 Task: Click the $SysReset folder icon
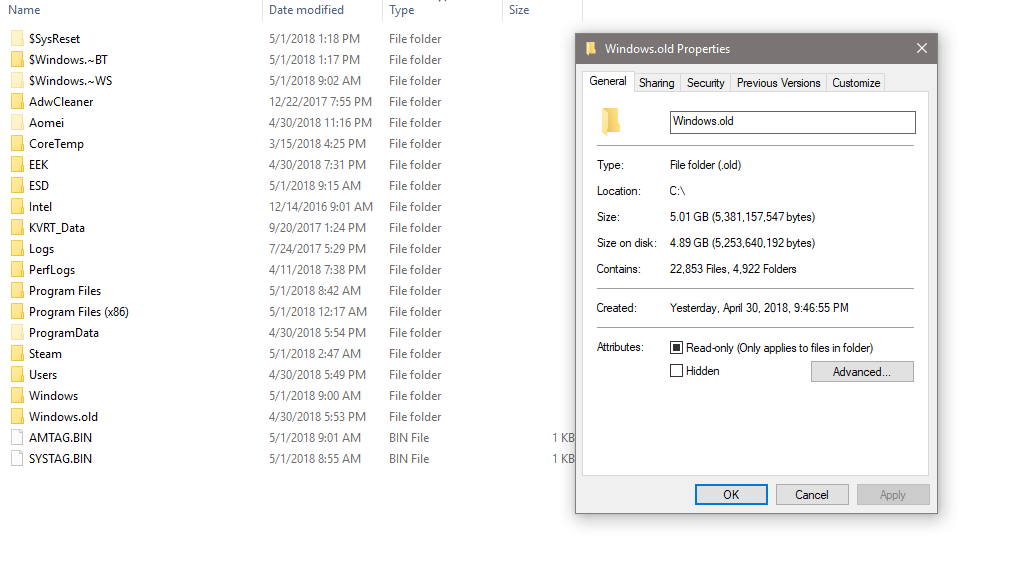point(16,39)
